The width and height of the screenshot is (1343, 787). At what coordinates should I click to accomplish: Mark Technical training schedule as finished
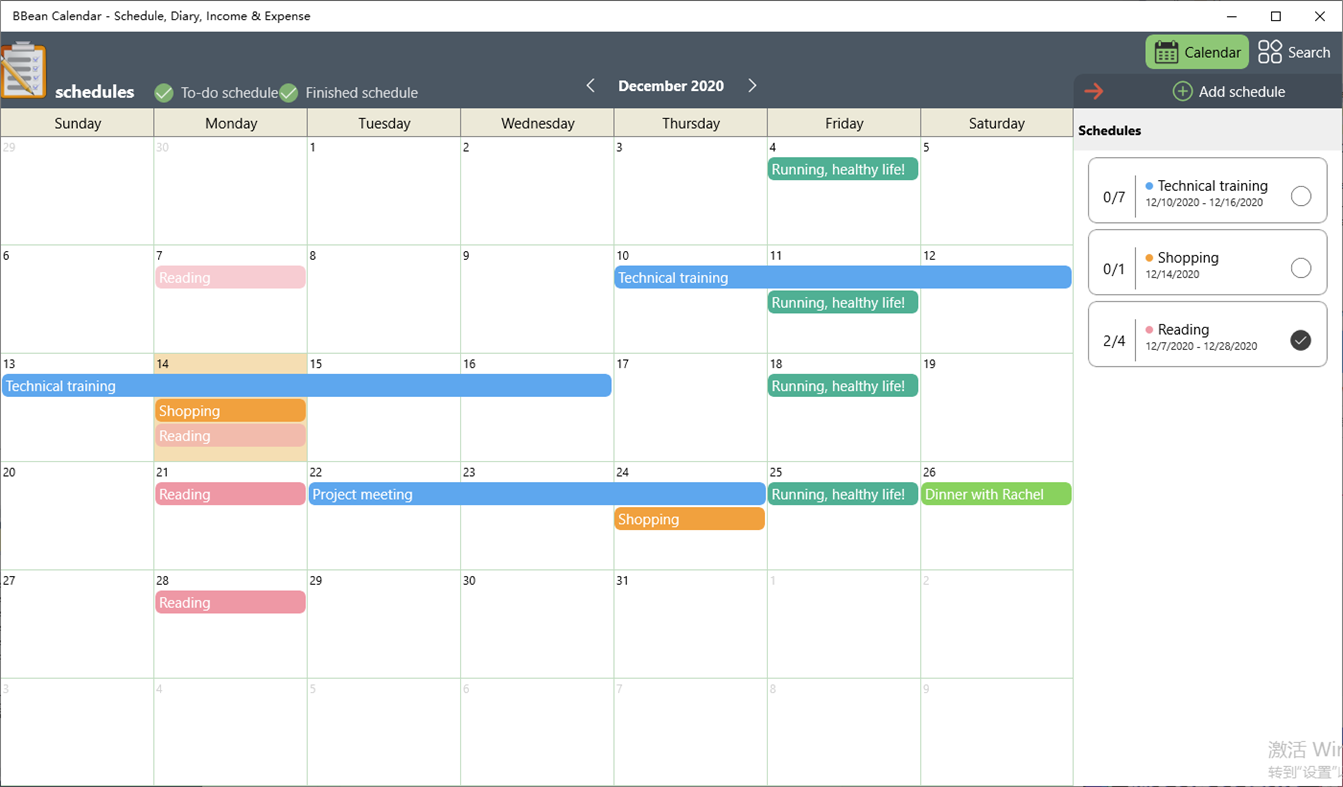coord(1301,196)
